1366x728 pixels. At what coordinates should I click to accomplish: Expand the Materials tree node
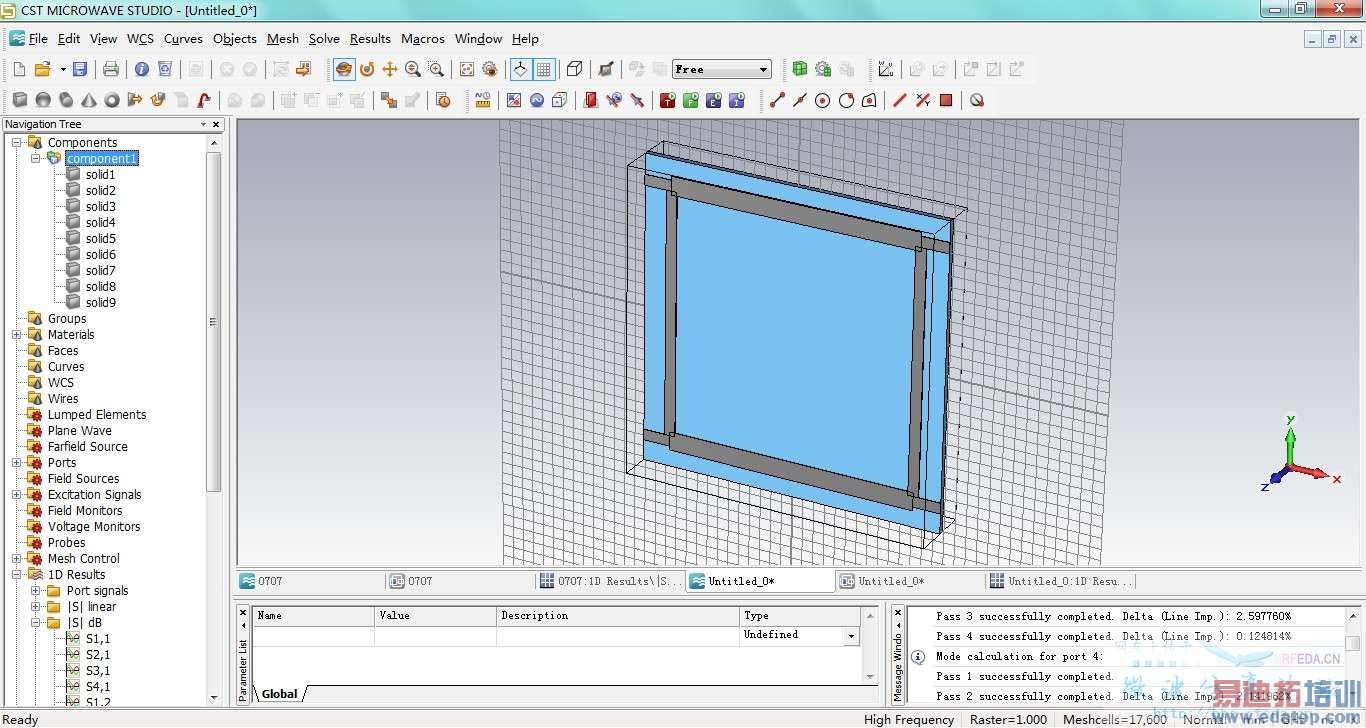click(x=17, y=334)
